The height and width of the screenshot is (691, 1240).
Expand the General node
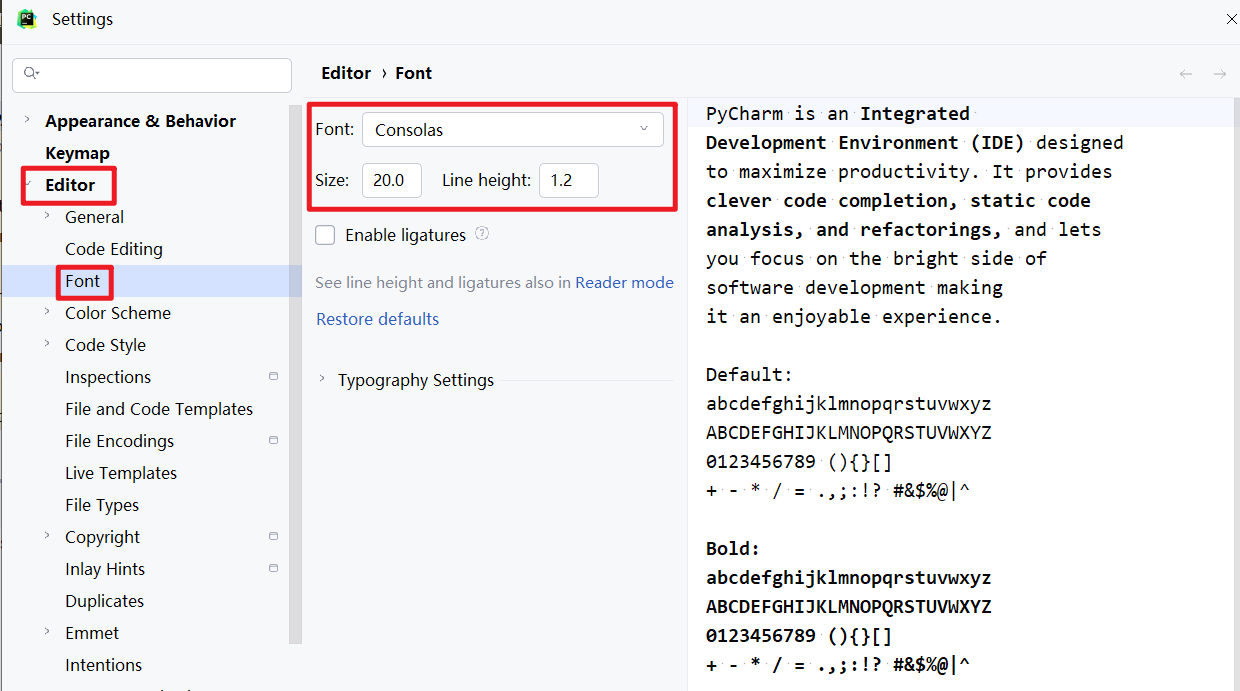point(46,216)
